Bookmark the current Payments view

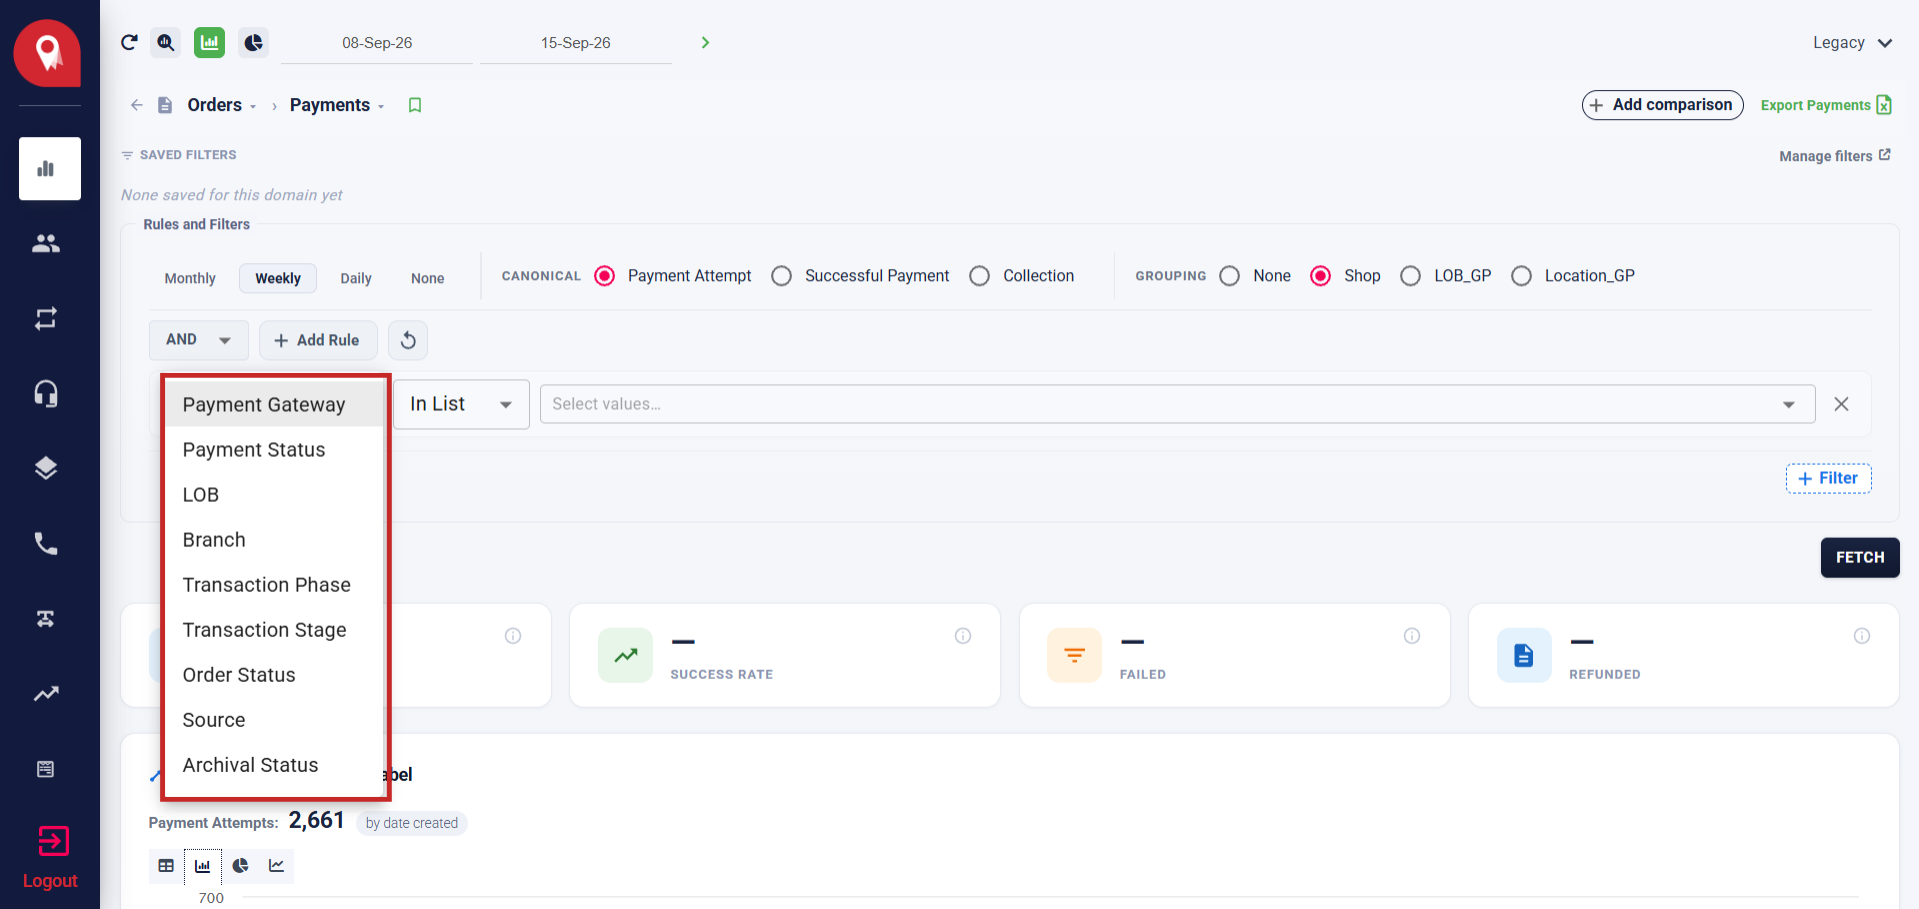coord(415,105)
